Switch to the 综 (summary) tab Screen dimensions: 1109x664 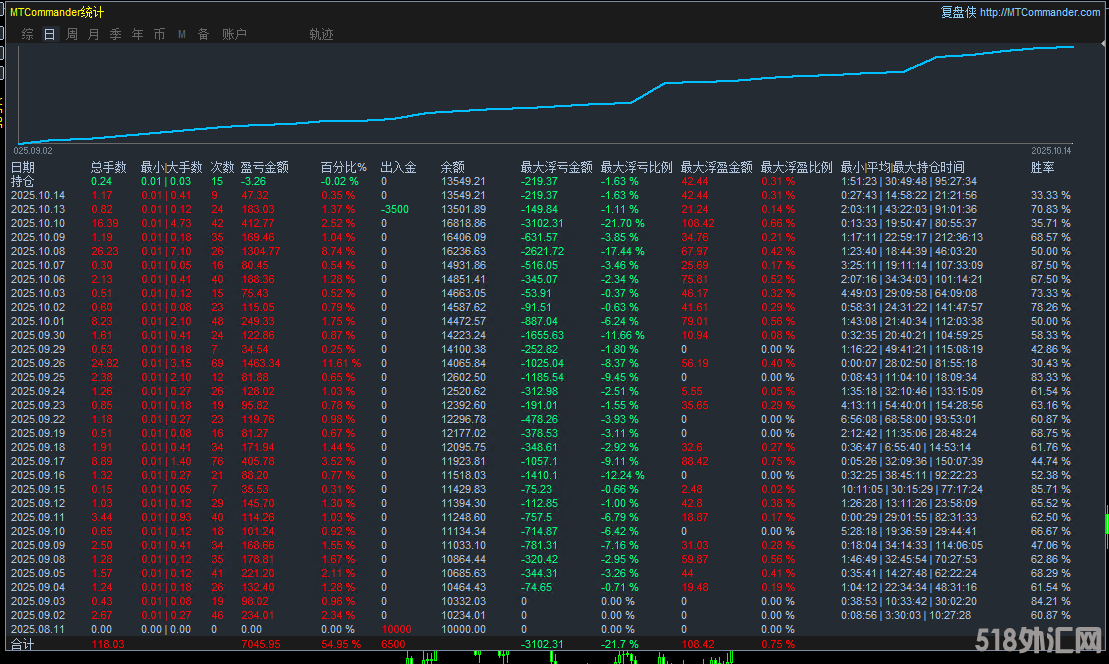[27, 34]
